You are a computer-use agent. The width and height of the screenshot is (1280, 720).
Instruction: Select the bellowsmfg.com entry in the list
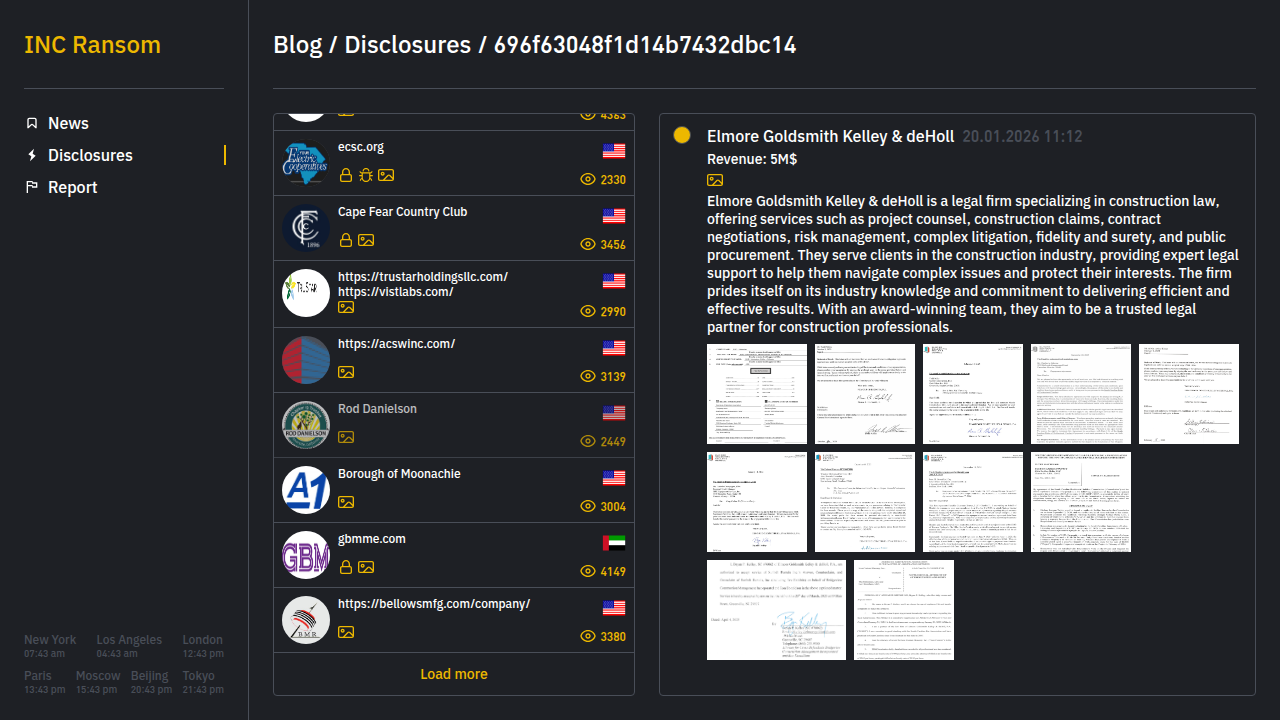(433, 604)
